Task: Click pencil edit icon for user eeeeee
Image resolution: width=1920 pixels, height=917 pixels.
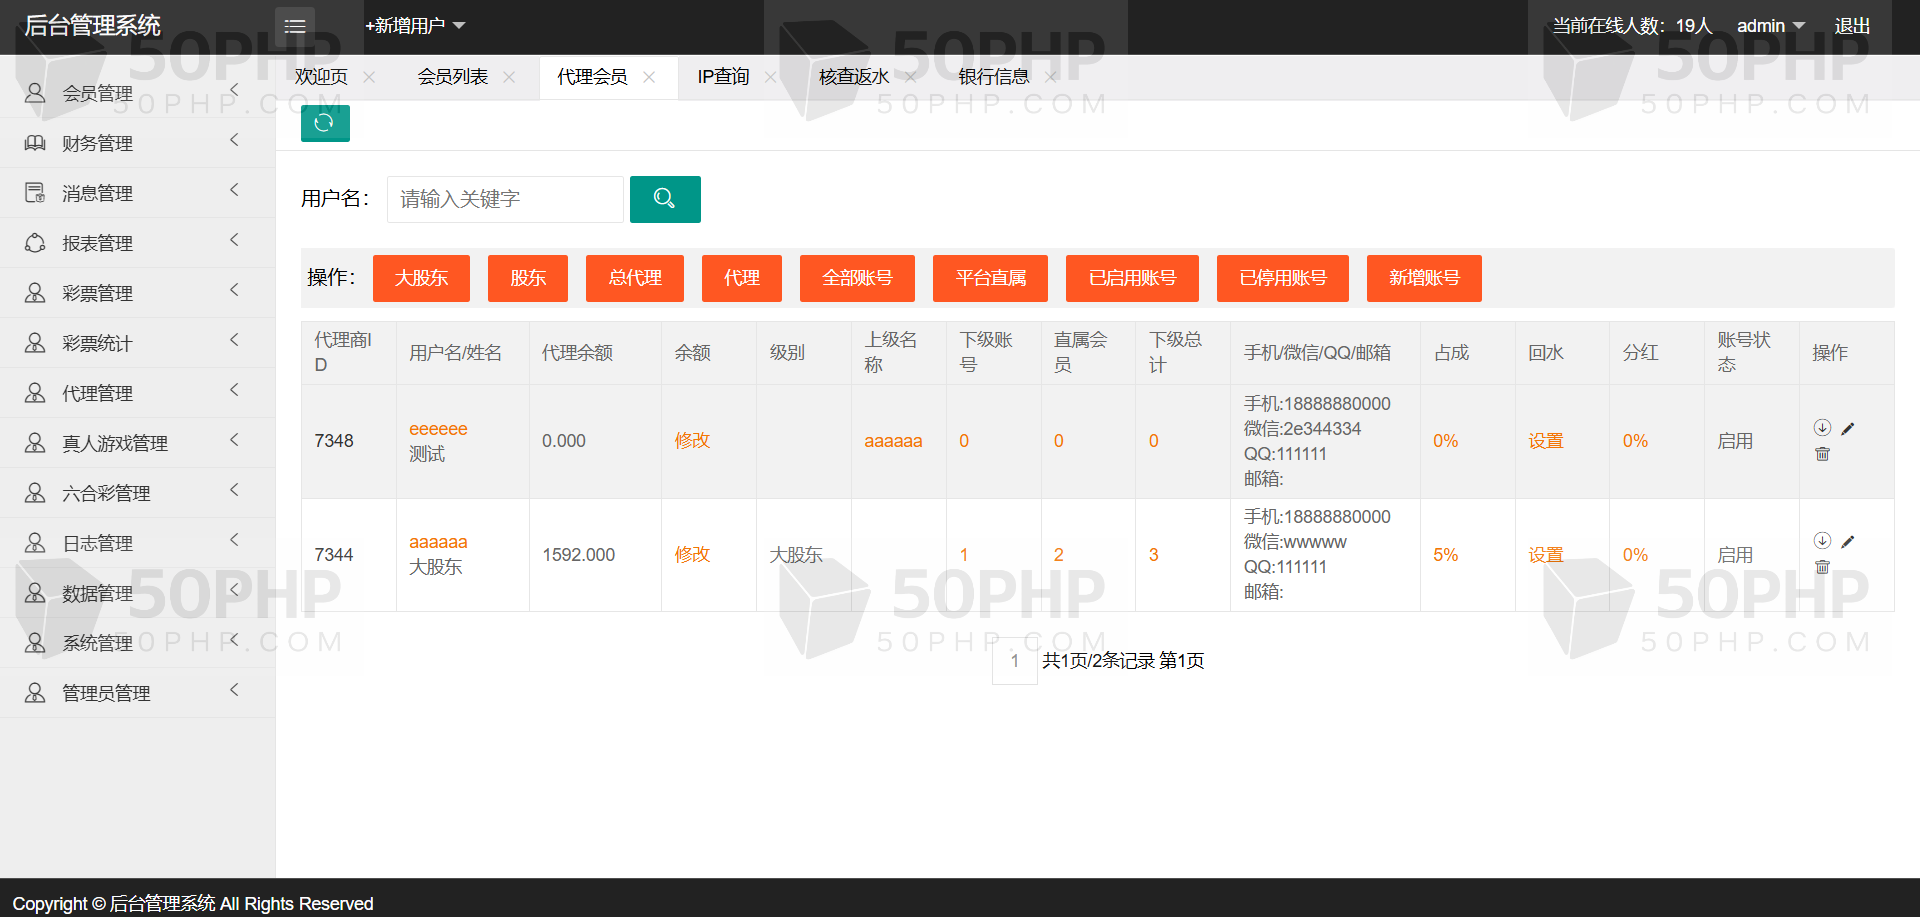Action: pos(1848,429)
